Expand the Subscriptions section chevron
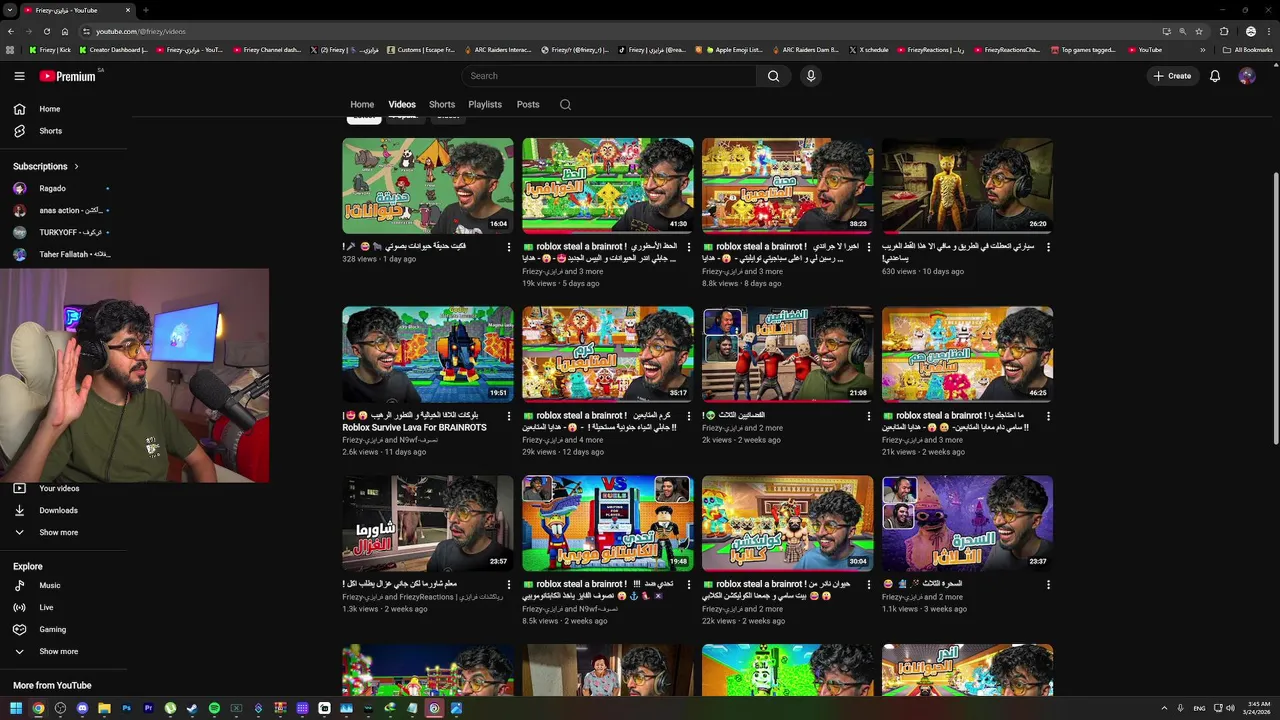1280x720 pixels. [x=76, y=166]
